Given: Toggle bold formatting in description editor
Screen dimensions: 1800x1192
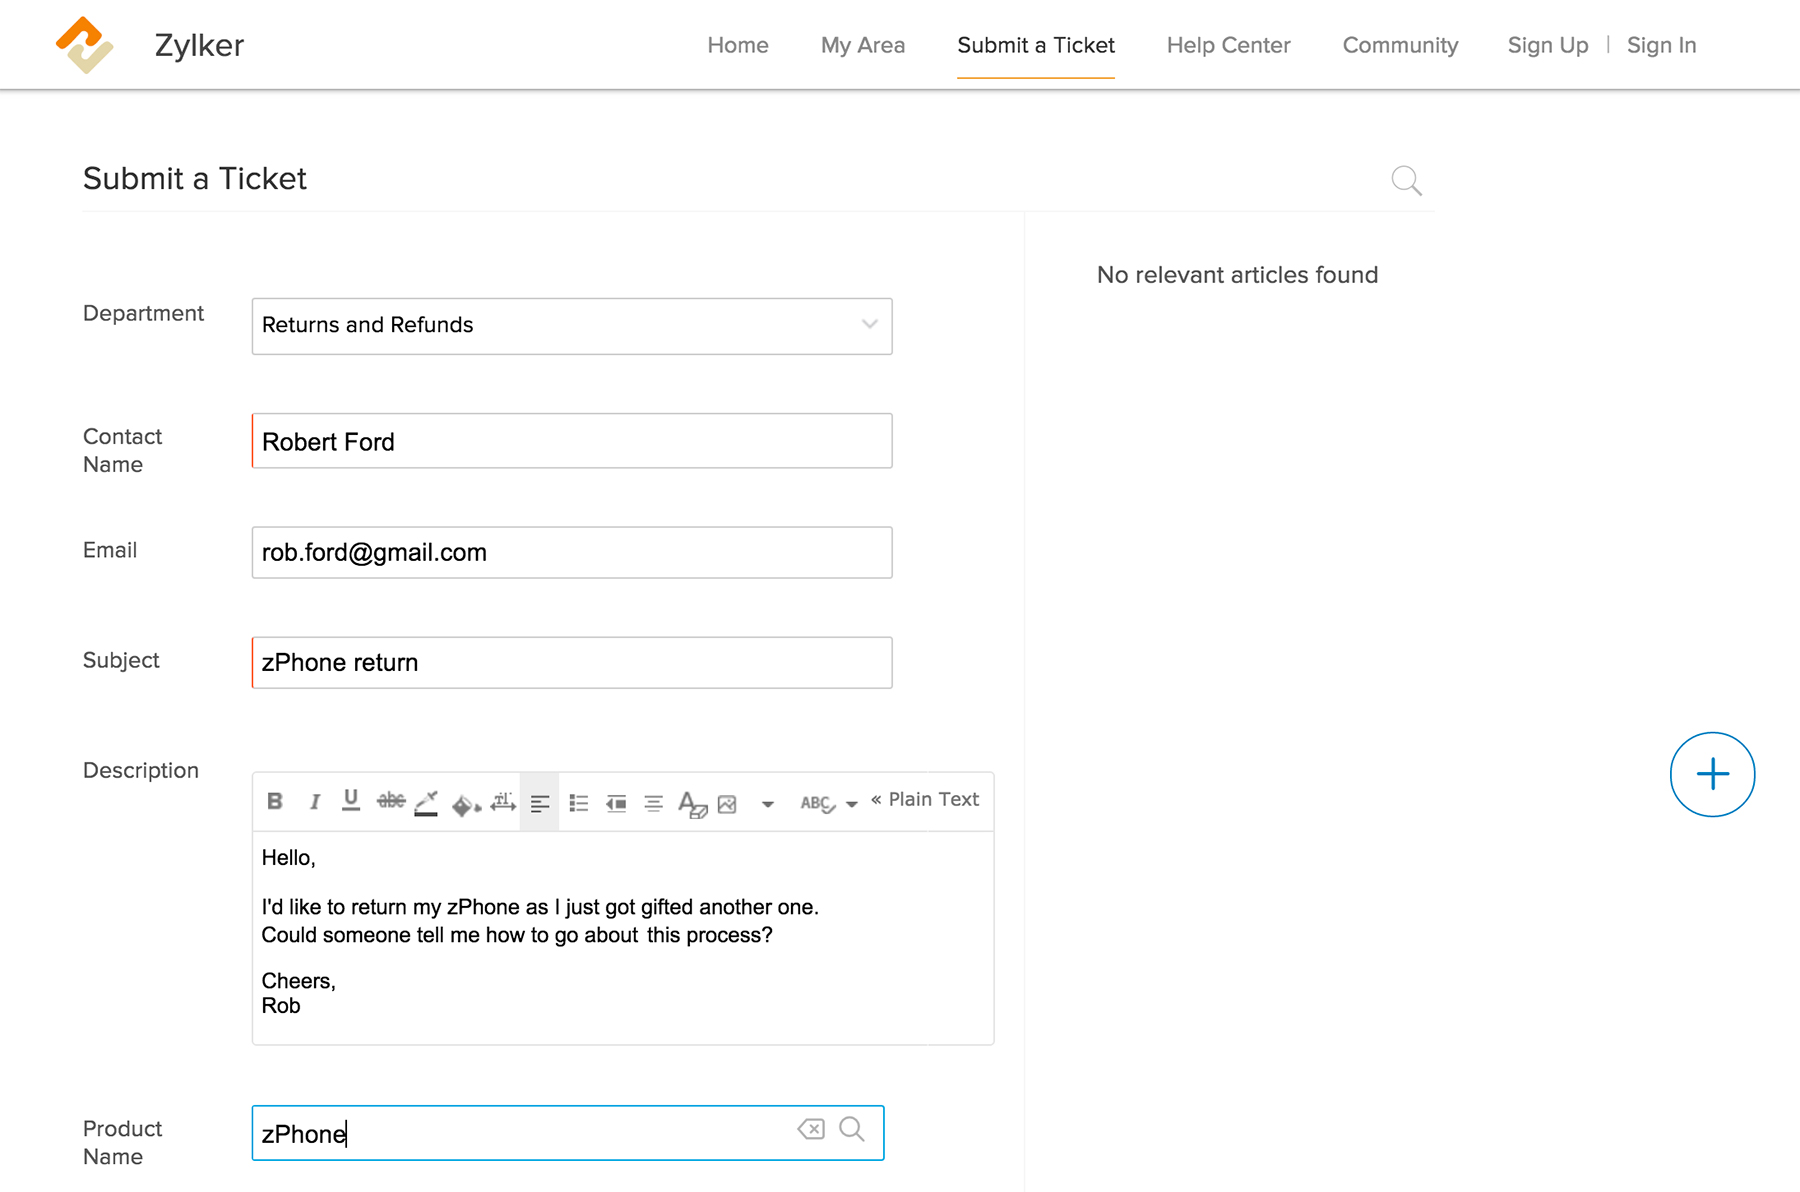Looking at the screenshot, I should [x=275, y=801].
